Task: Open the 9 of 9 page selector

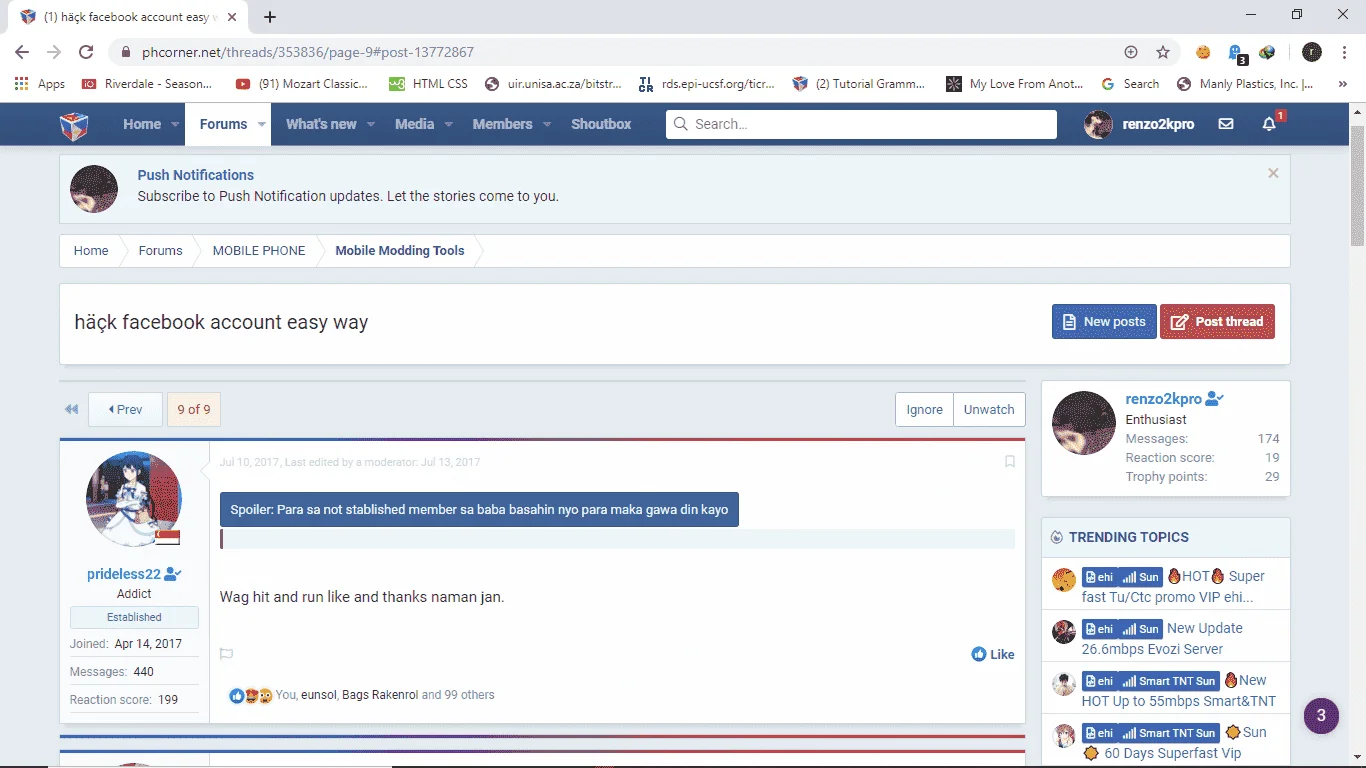Action: click(x=194, y=409)
